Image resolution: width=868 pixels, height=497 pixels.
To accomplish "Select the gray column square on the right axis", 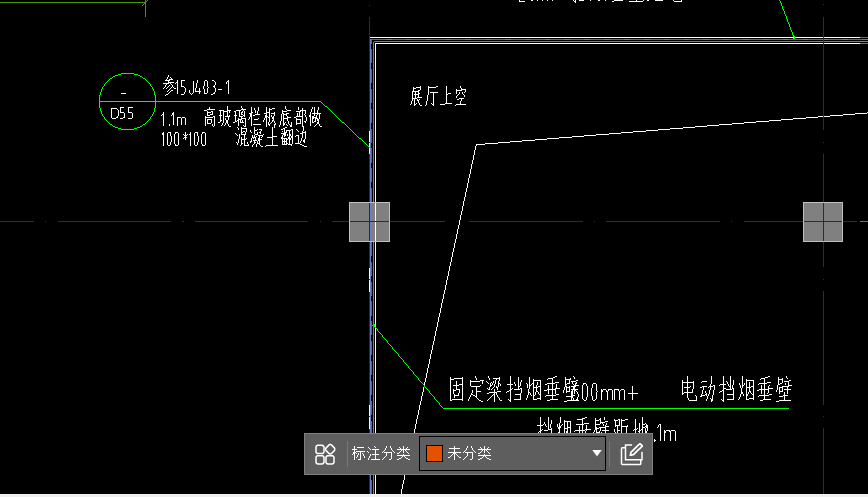I will pyautogui.click(x=823, y=222).
